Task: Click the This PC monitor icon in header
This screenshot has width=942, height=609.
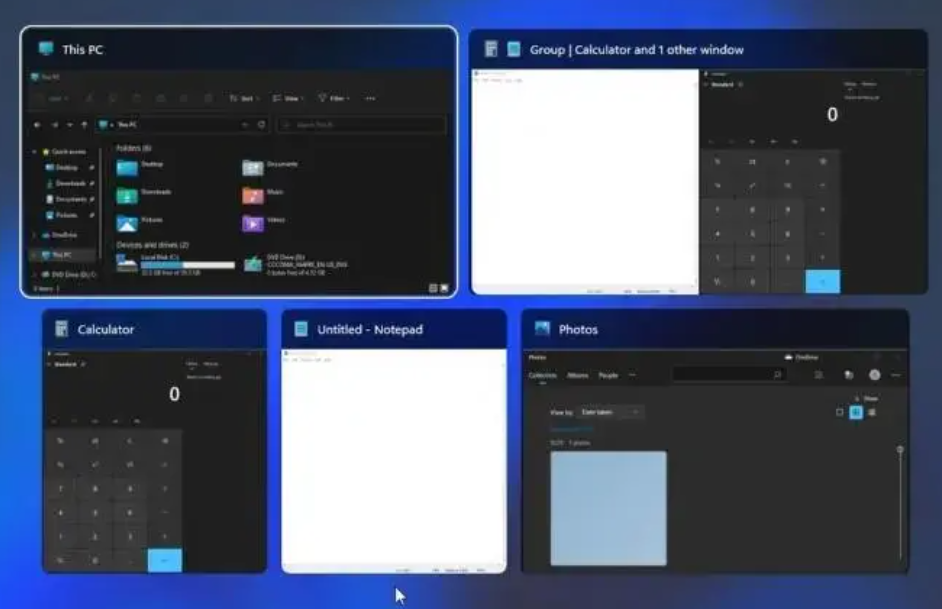Action: (x=46, y=49)
